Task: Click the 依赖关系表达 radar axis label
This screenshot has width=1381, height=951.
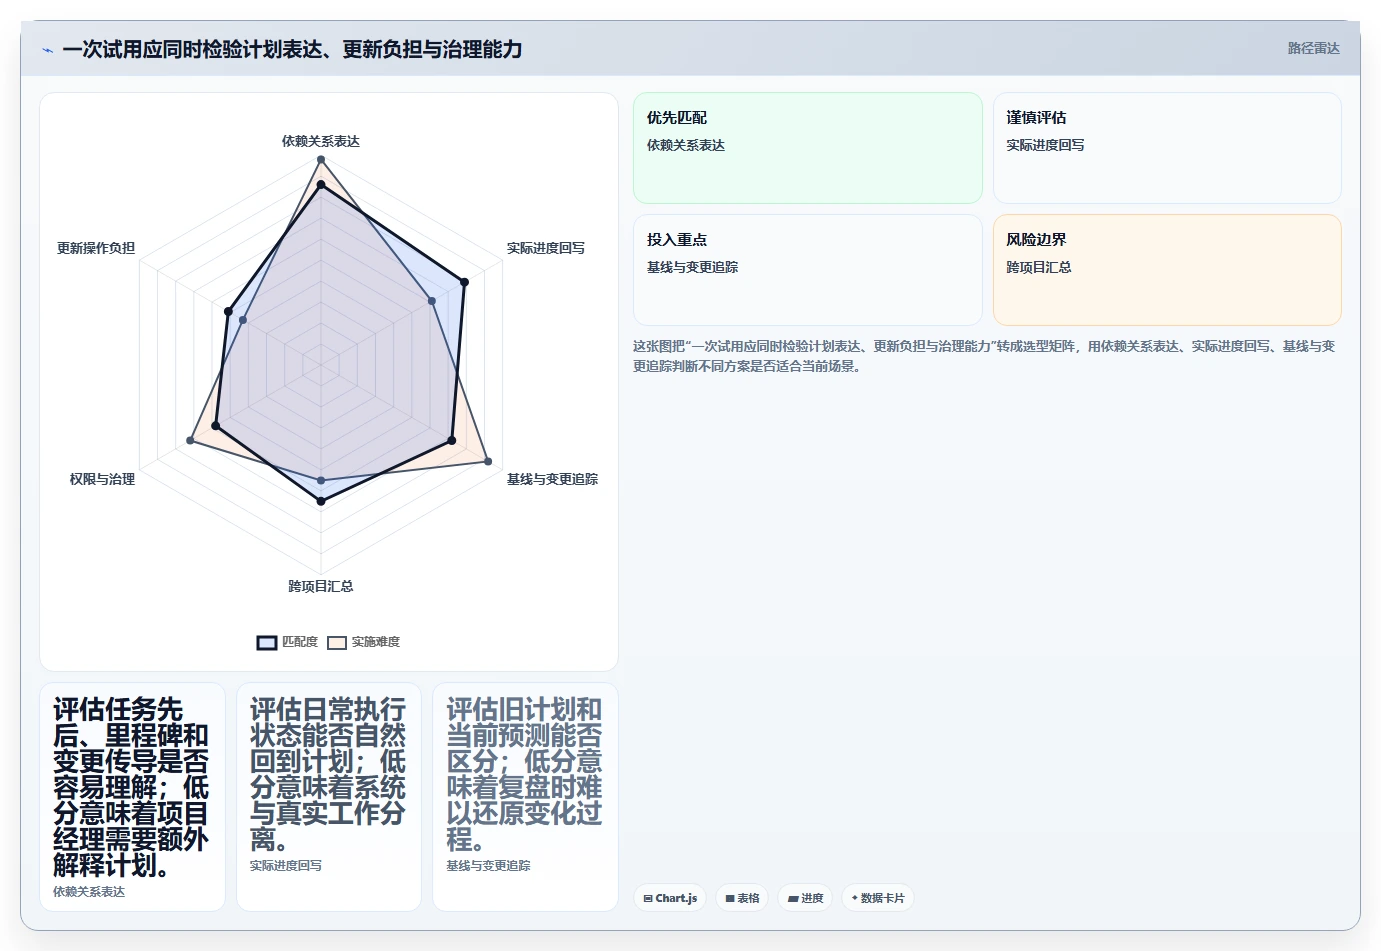Action: pyautogui.click(x=321, y=141)
